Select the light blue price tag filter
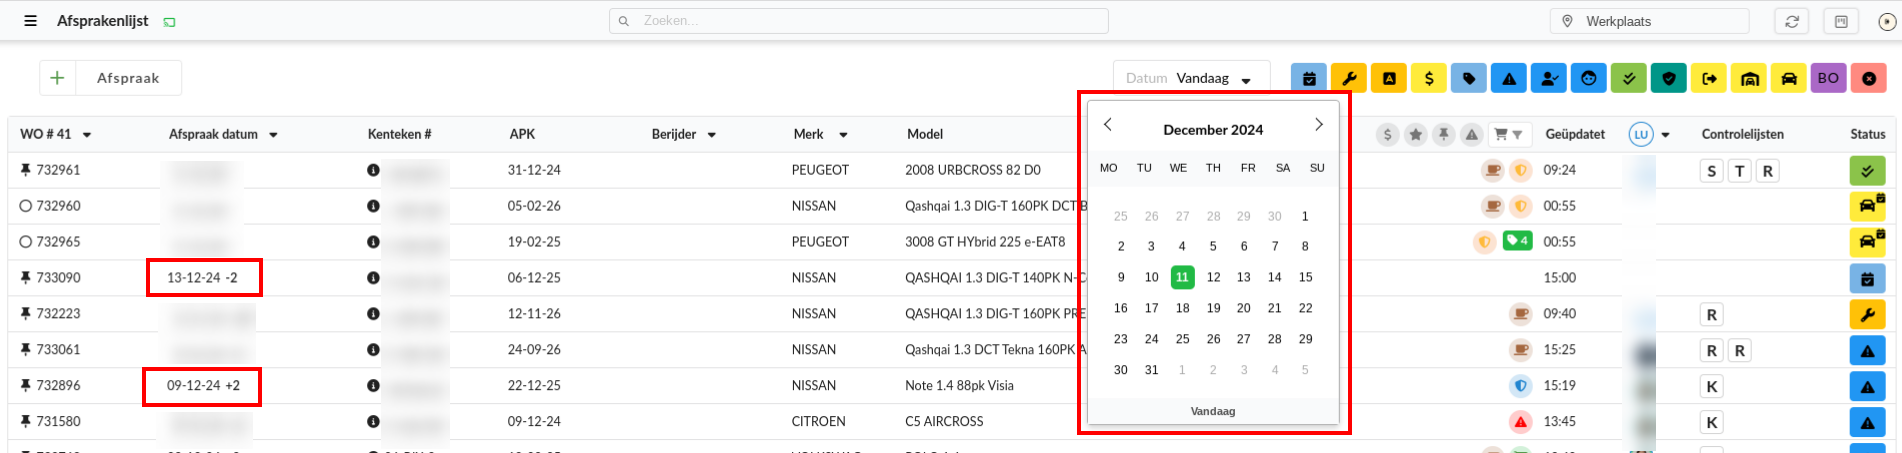 coord(1468,78)
